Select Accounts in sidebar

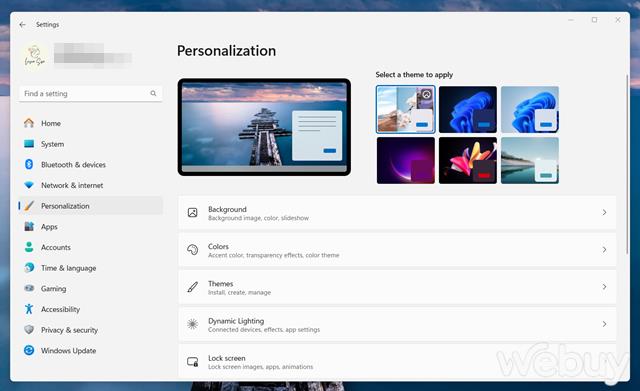coord(91,247)
